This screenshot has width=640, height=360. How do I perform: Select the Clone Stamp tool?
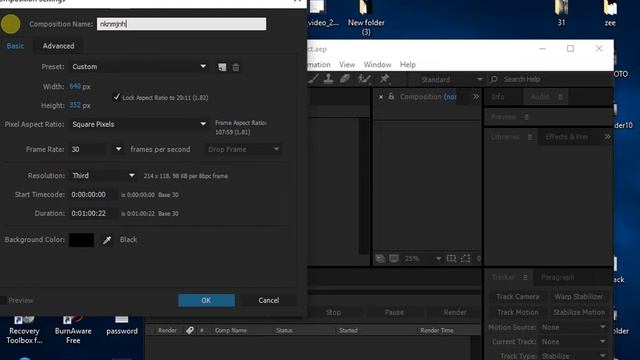[x=329, y=79]
